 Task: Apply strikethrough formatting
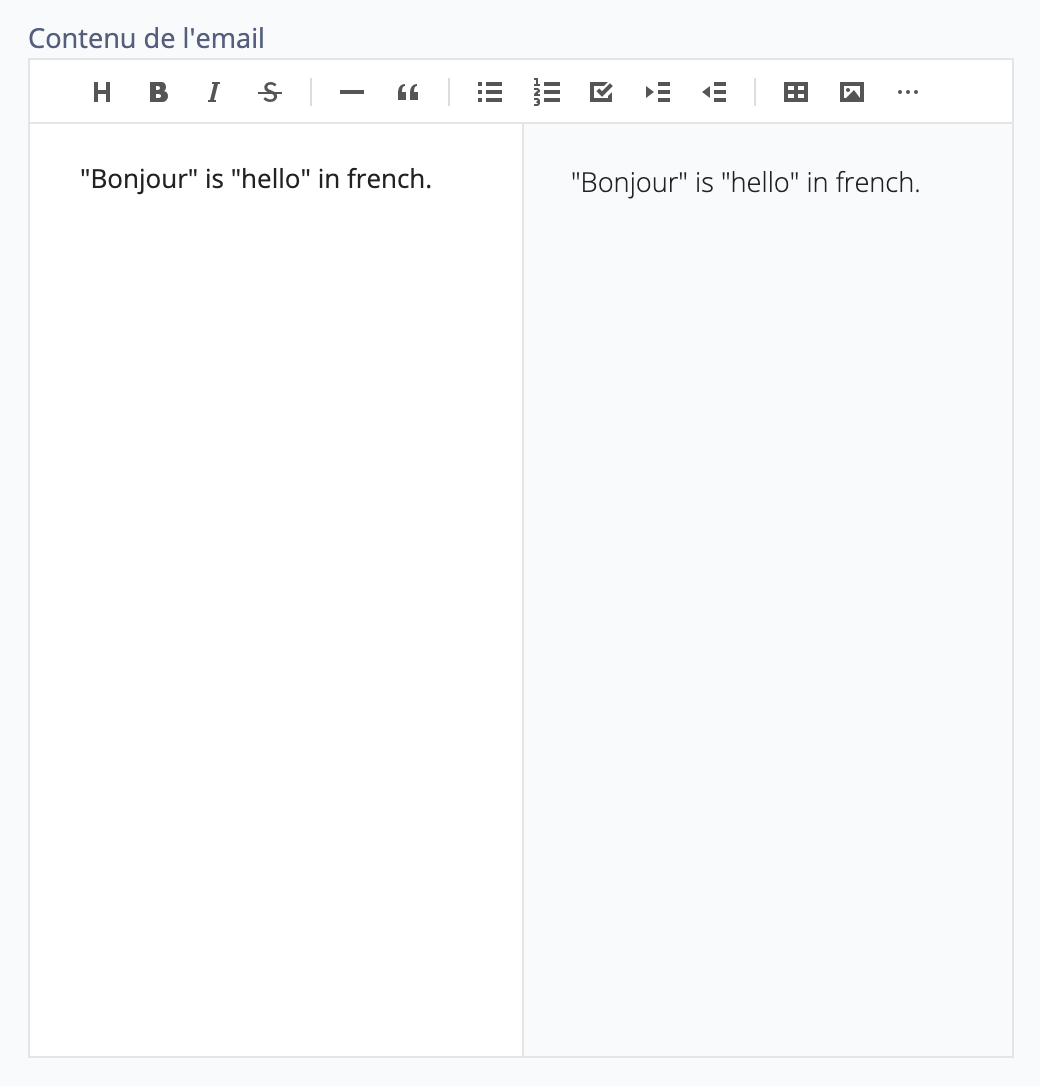point(269,91)
